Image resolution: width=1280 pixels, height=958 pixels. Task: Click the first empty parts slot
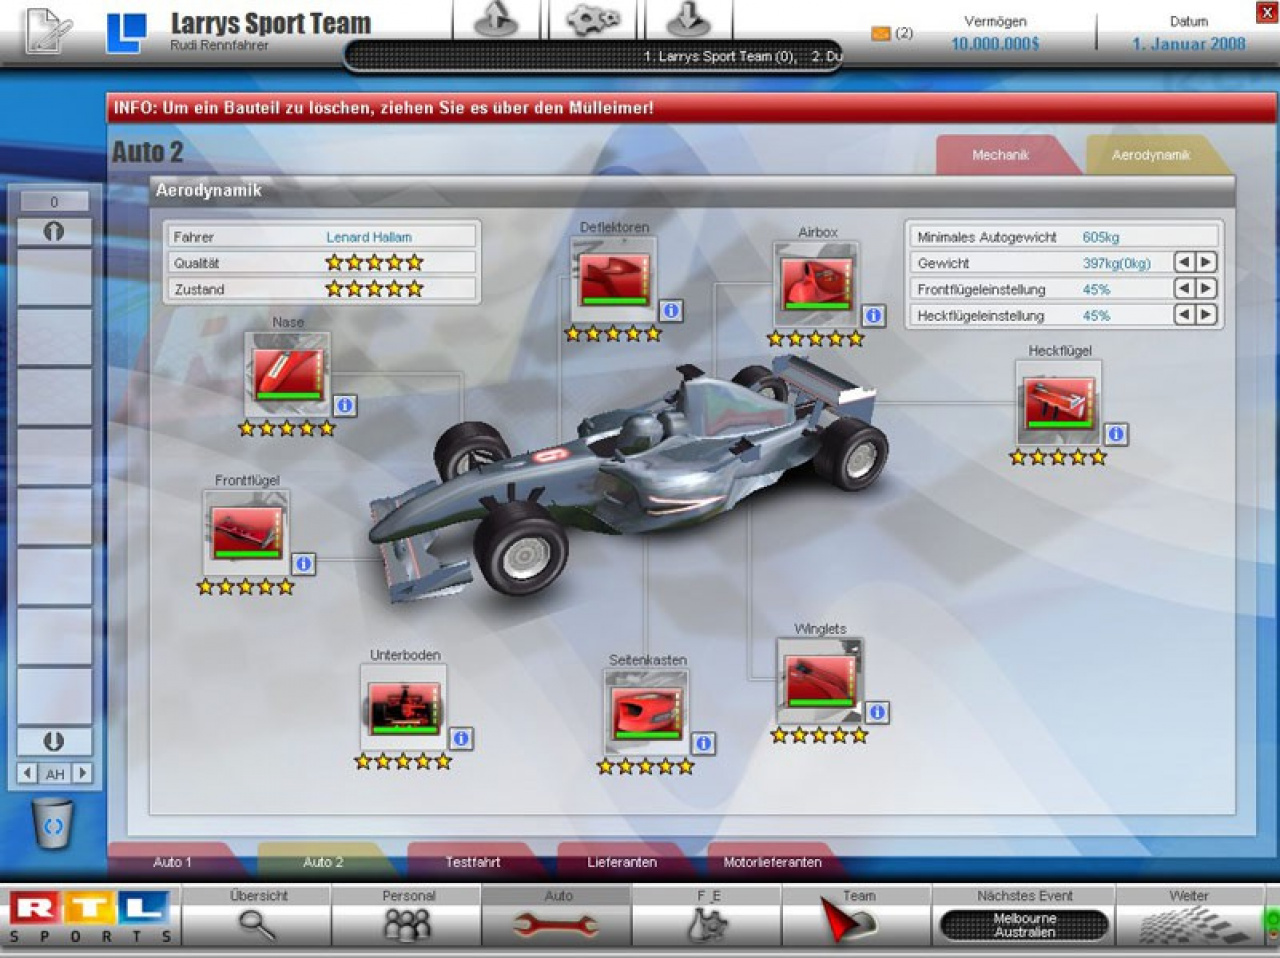pos(54,277)
